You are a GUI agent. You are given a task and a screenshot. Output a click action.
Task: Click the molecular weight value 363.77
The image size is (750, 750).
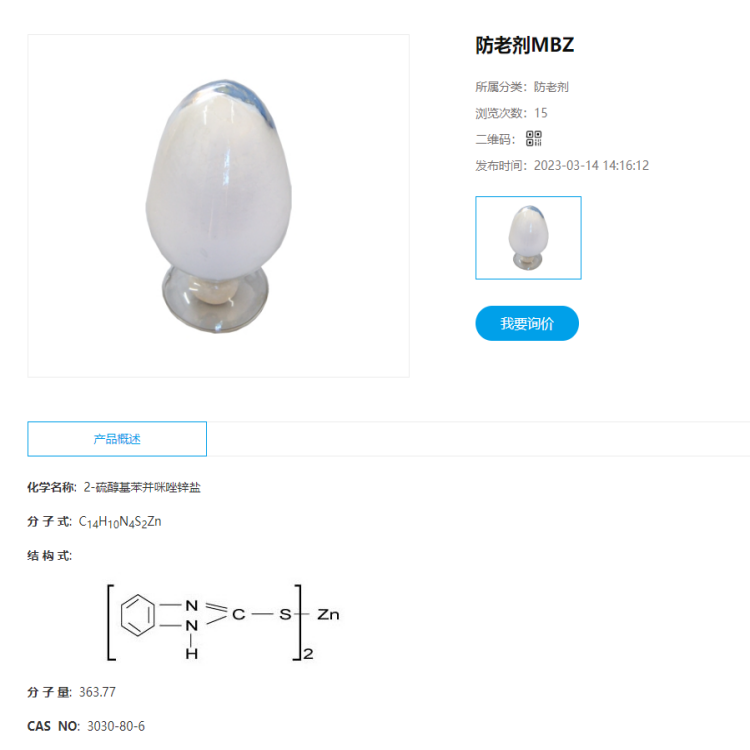97,692
